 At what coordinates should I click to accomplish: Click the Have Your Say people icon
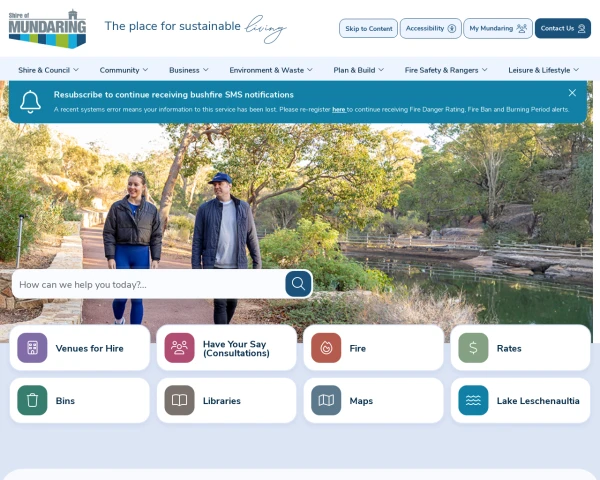[x=179, y=348]
